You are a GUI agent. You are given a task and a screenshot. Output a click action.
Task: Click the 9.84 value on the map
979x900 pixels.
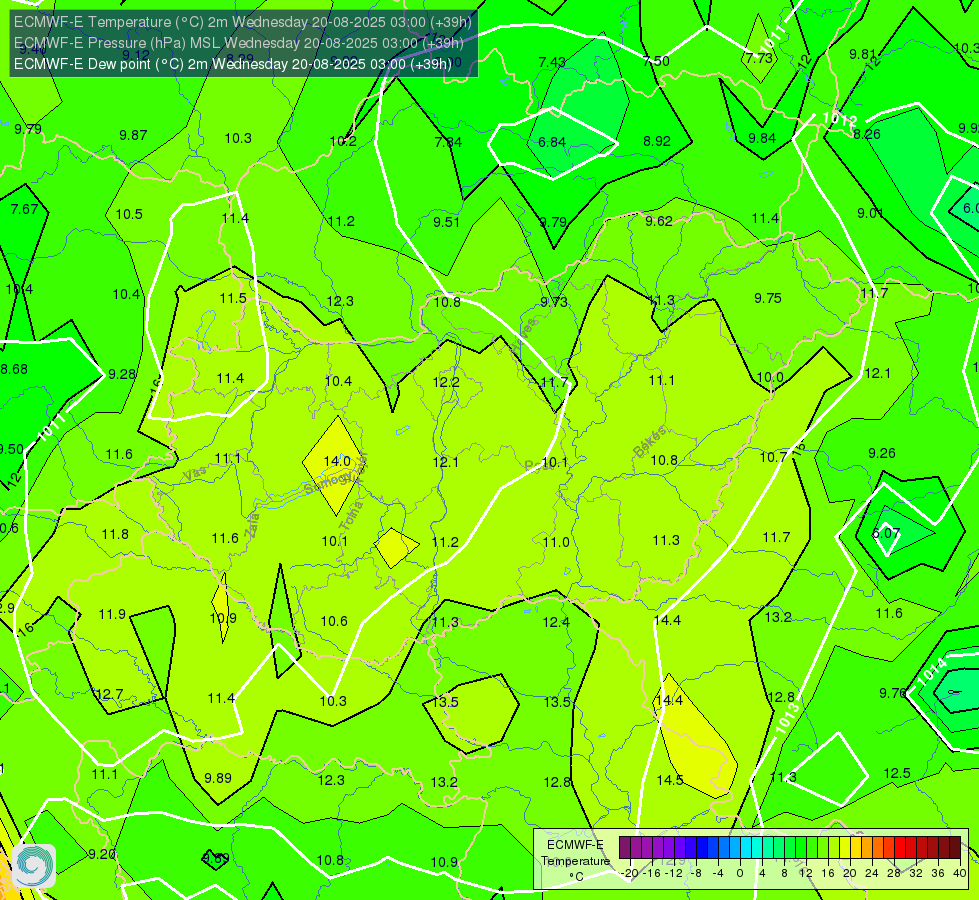click(x=762, y=139)
